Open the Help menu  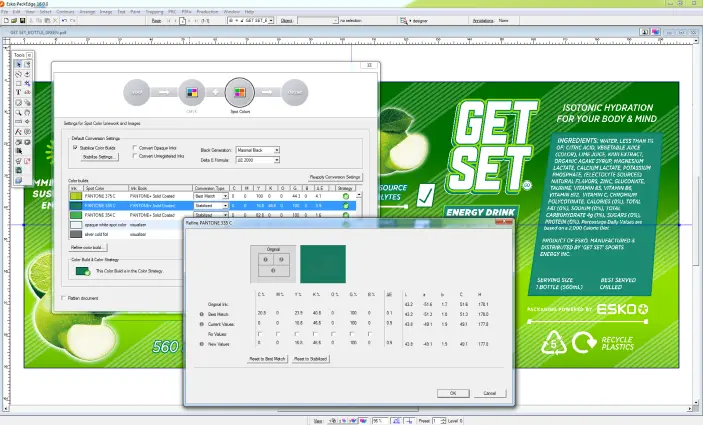249,12
